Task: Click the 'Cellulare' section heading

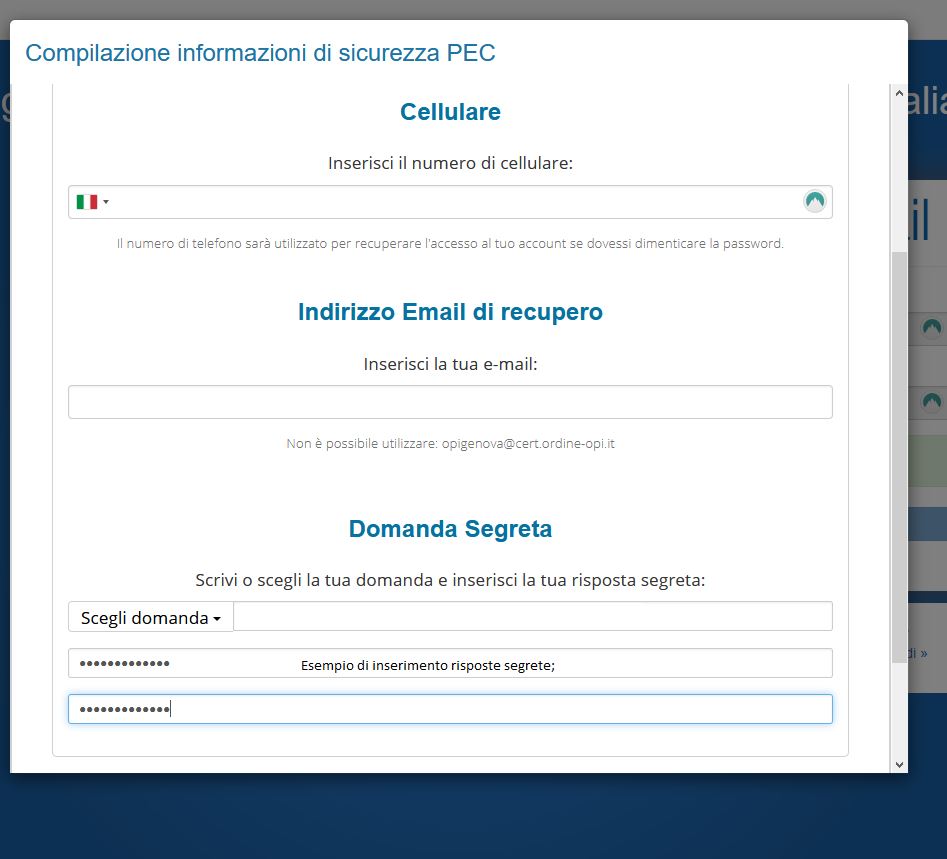Action: click(450, 112)
